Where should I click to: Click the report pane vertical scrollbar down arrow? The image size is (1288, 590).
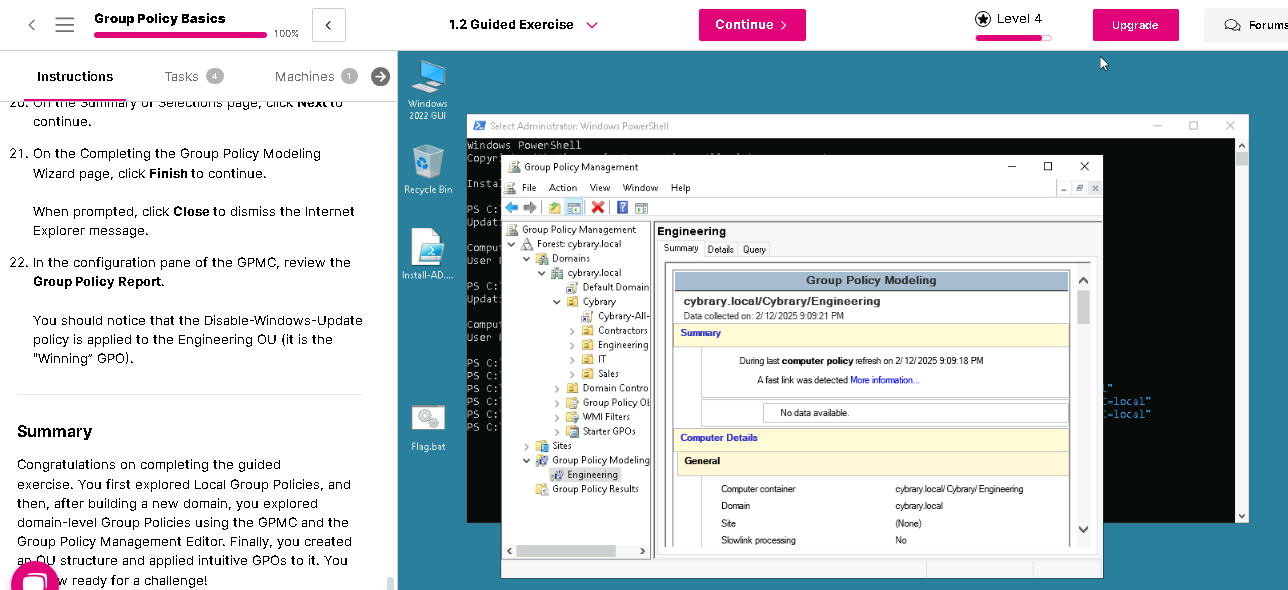click(1083, 529)
